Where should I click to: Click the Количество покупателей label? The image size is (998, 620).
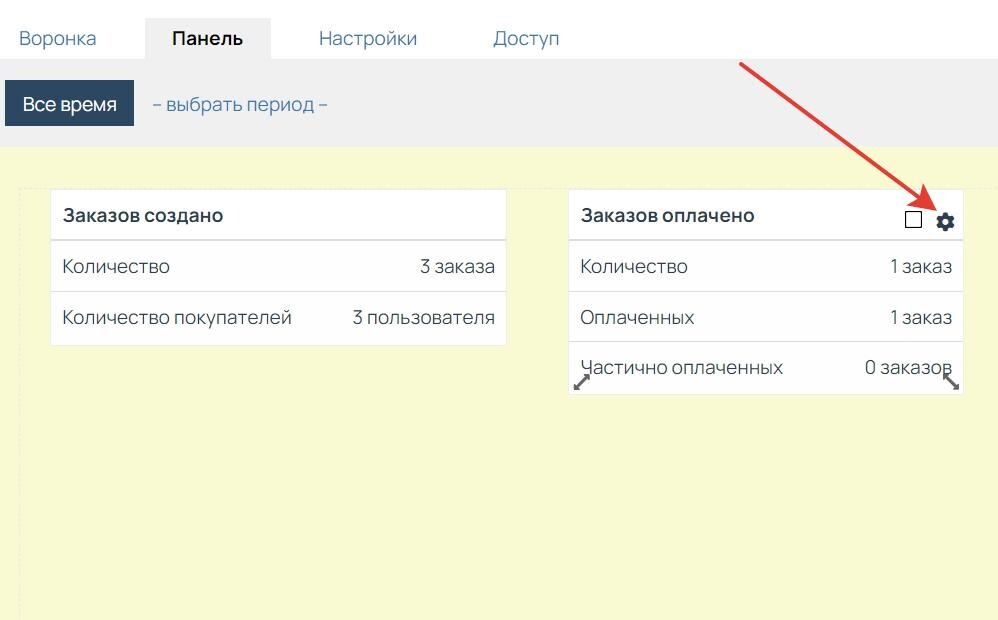point(177,317)
